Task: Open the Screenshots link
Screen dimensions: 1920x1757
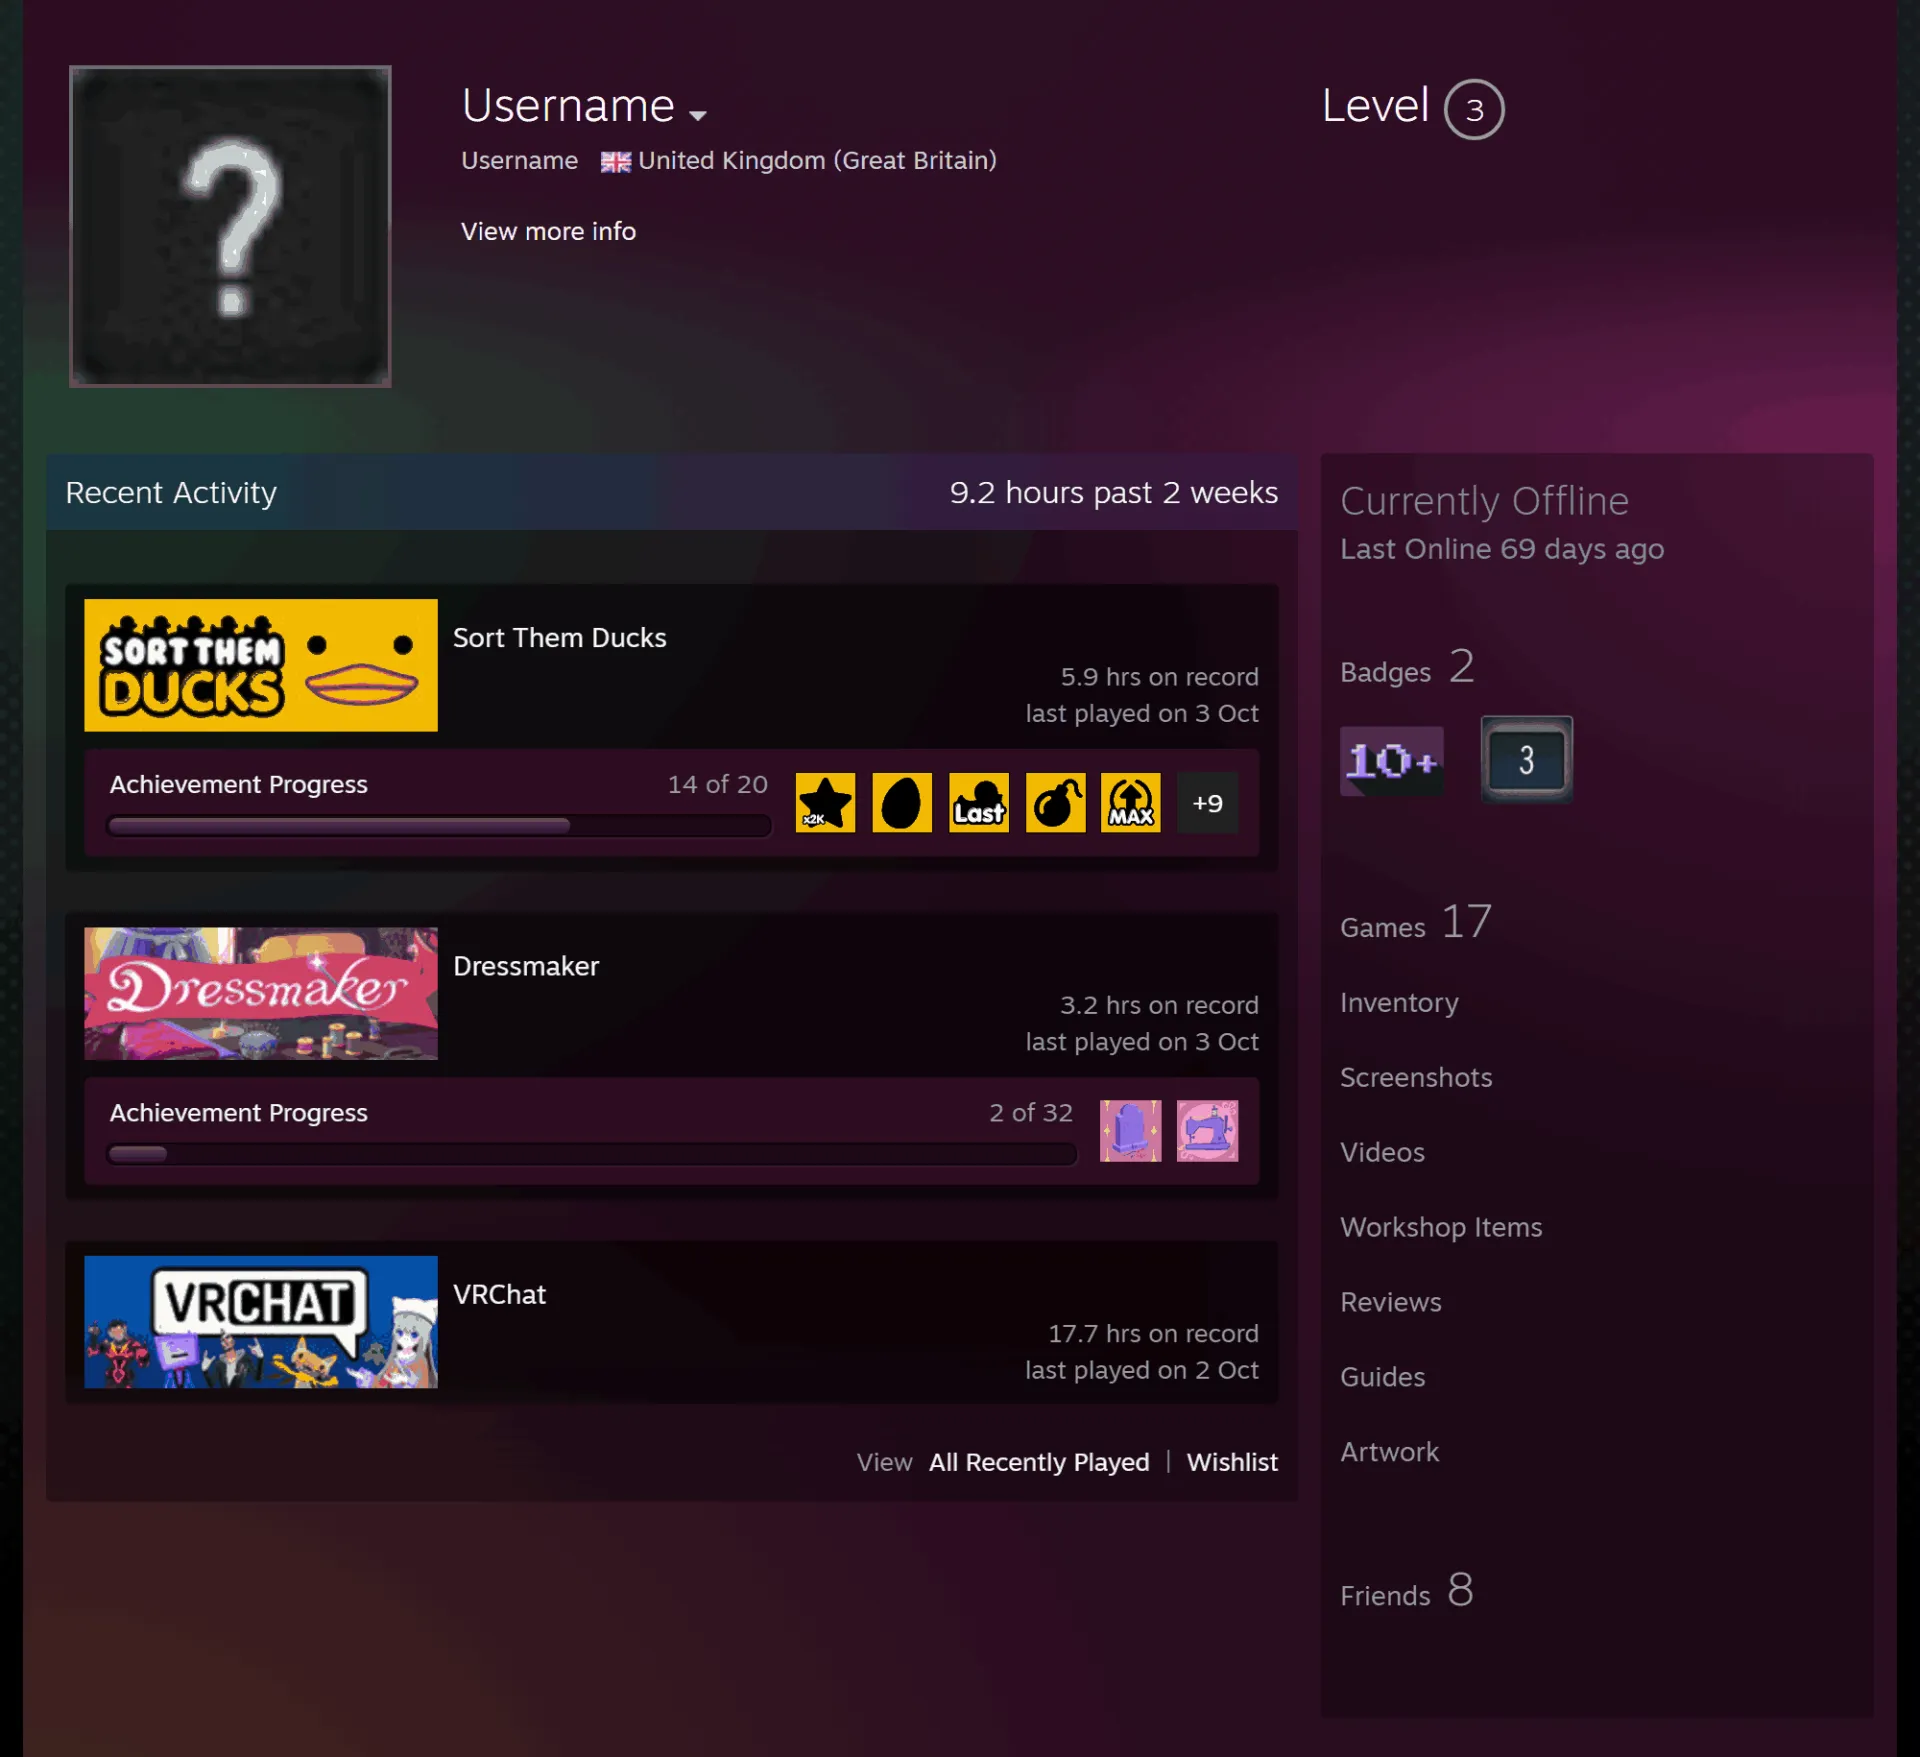Action: (1416, 1077)
